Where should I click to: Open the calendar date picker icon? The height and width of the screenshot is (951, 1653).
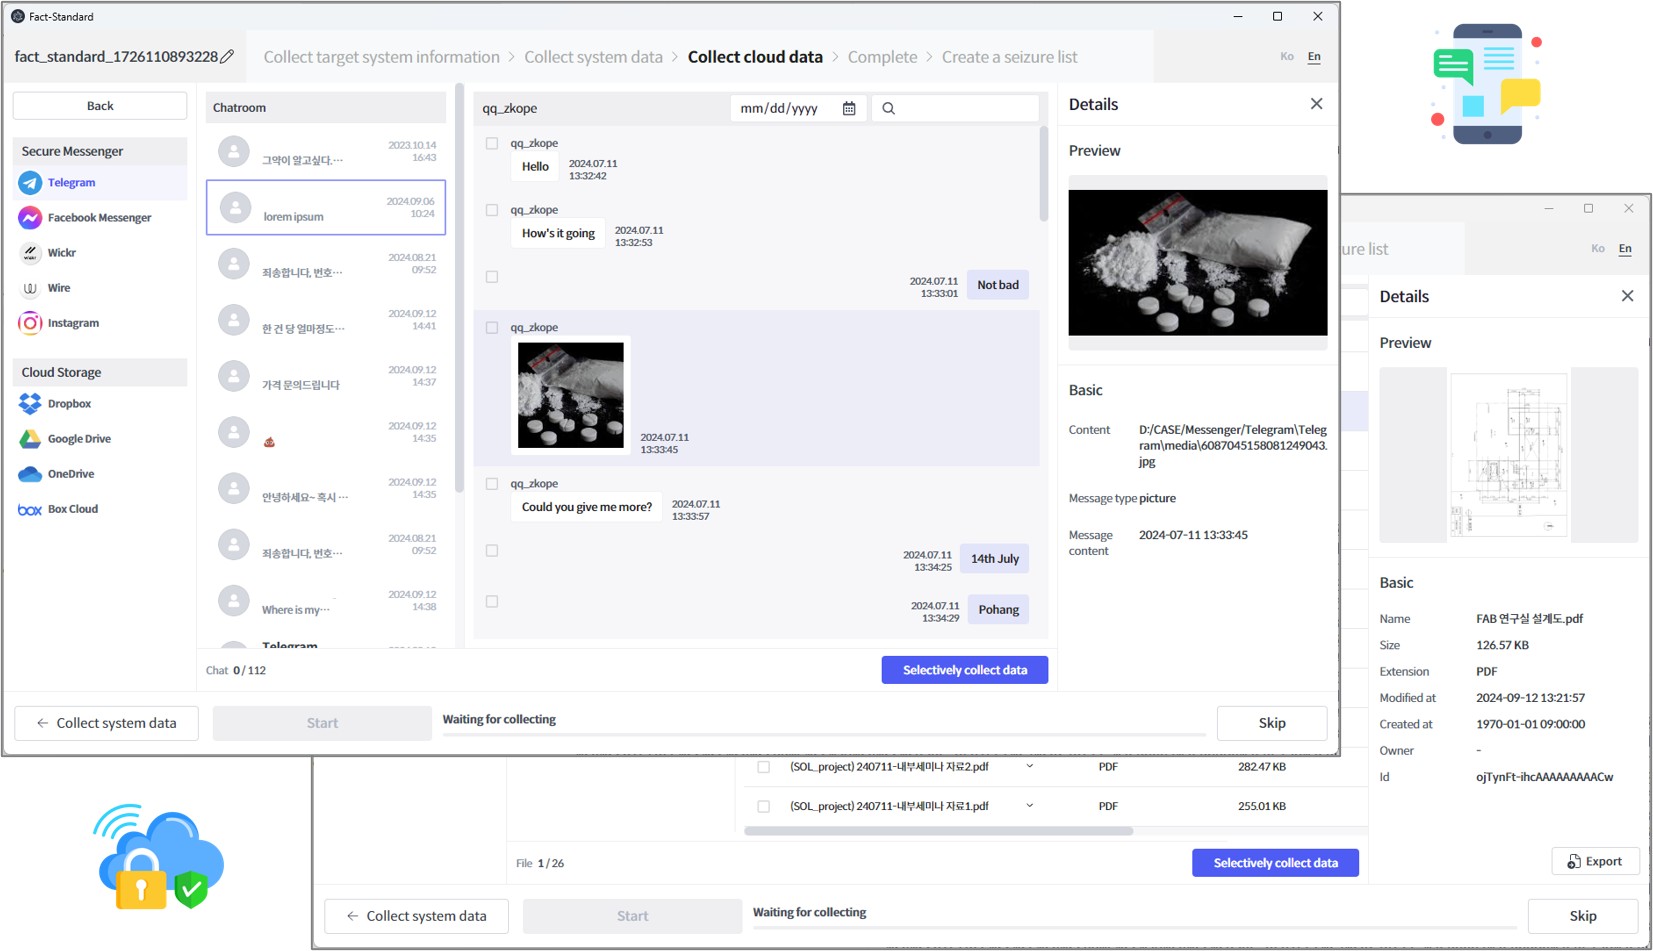tap(849, 108)
